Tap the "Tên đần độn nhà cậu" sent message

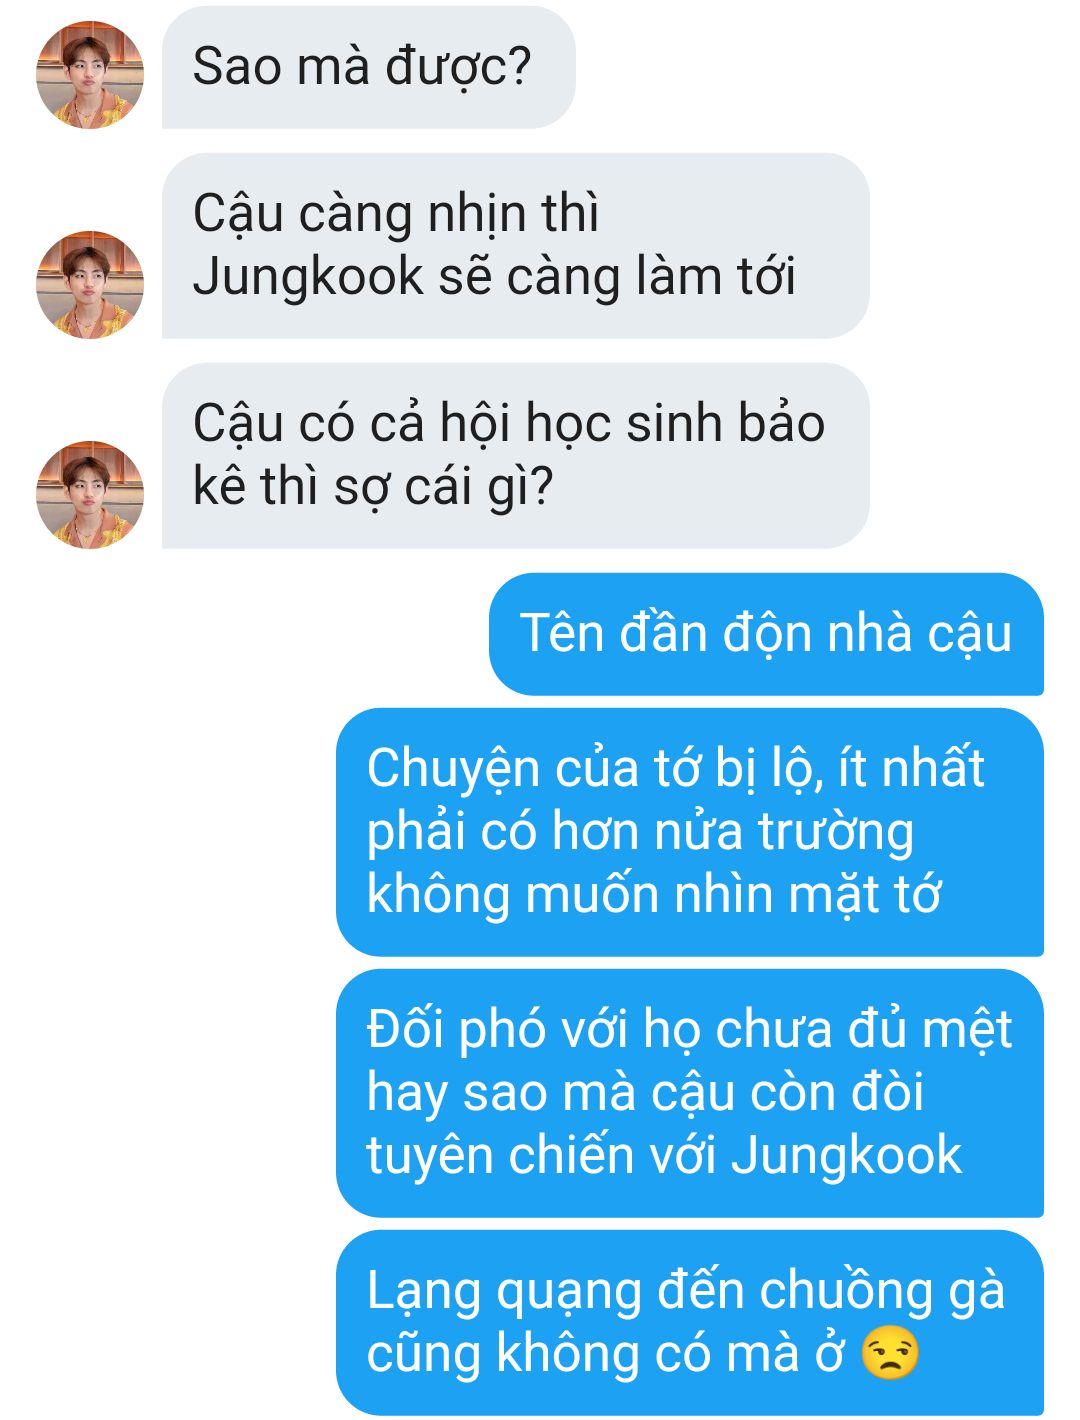[x=766, y=634]
